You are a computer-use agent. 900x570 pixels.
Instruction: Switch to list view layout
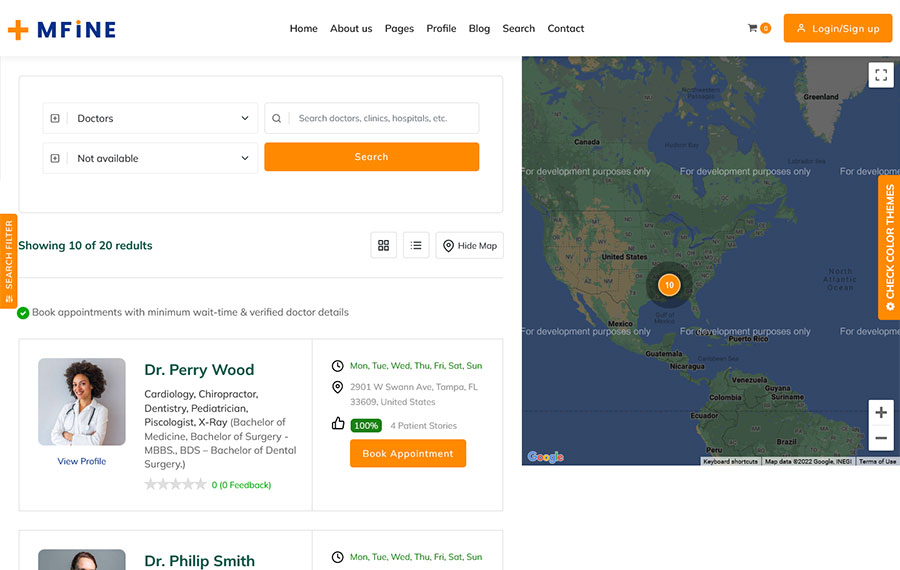pyautogui.click(x=416, y=245)
